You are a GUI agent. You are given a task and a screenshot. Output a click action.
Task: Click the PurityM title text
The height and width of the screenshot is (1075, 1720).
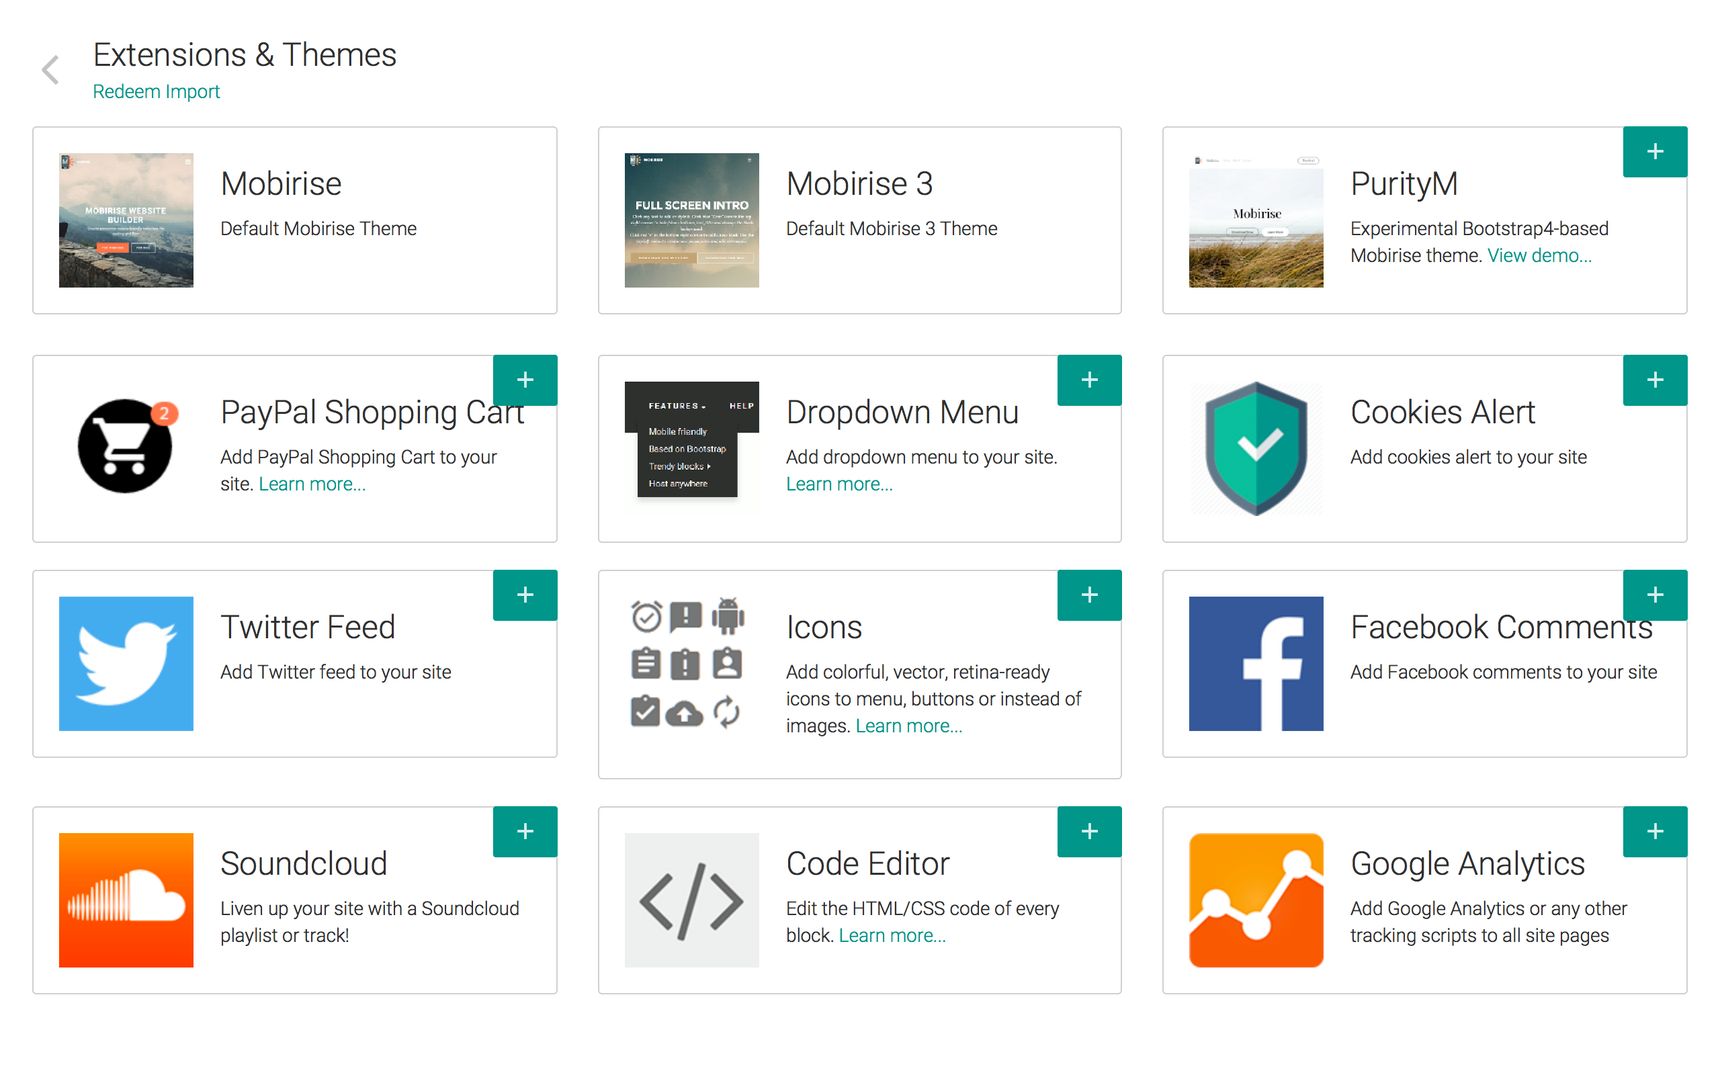(x=1404, y=185)
